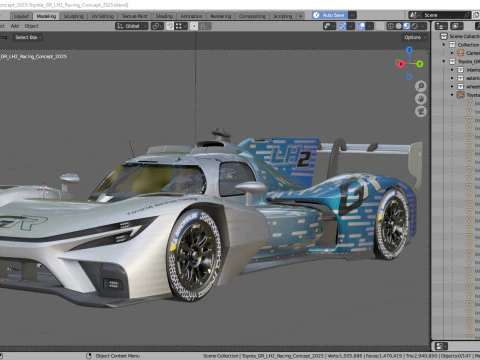Toggle the camera view button
This screenshot has width=480, height=360.
pyautogui.click(x=421, y=111)
